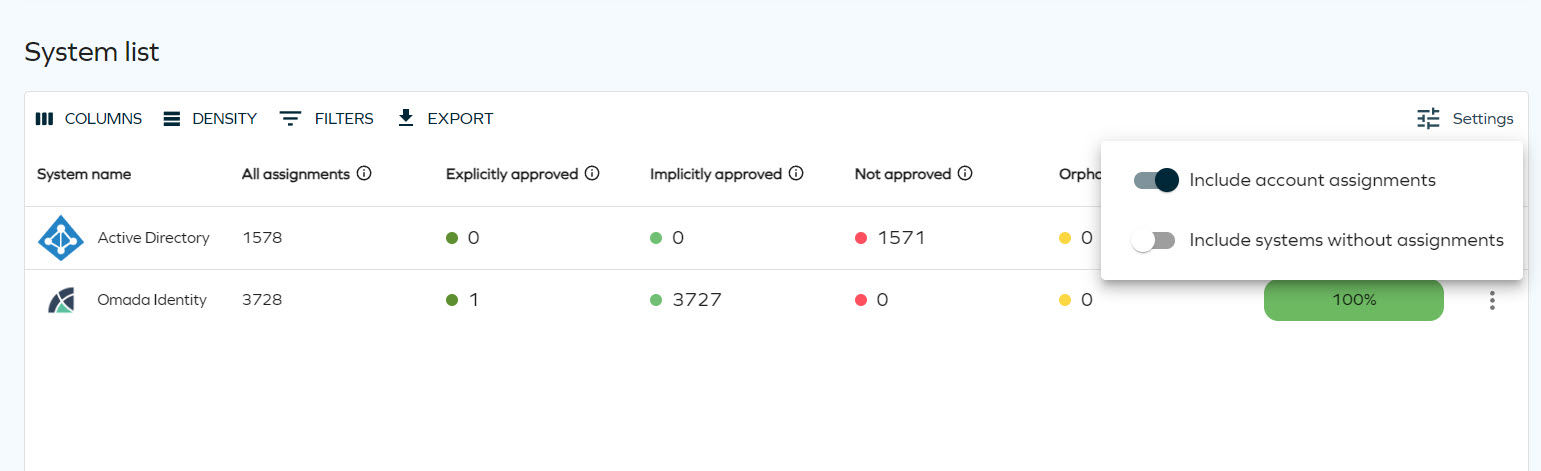Click info icon beside Explicitly approved

592,174
